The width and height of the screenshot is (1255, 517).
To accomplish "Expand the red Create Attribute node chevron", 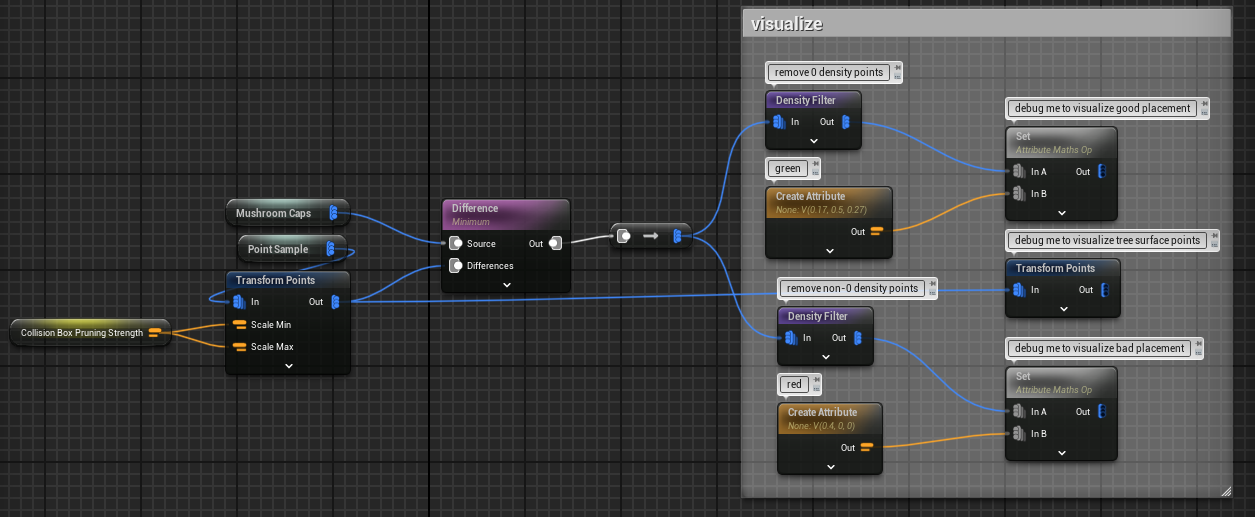I will pos(830,466).
